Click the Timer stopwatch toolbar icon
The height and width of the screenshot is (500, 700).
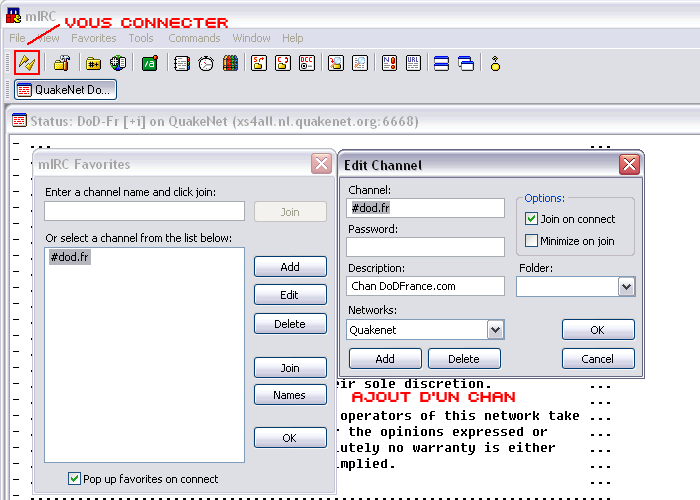(206, 63)
